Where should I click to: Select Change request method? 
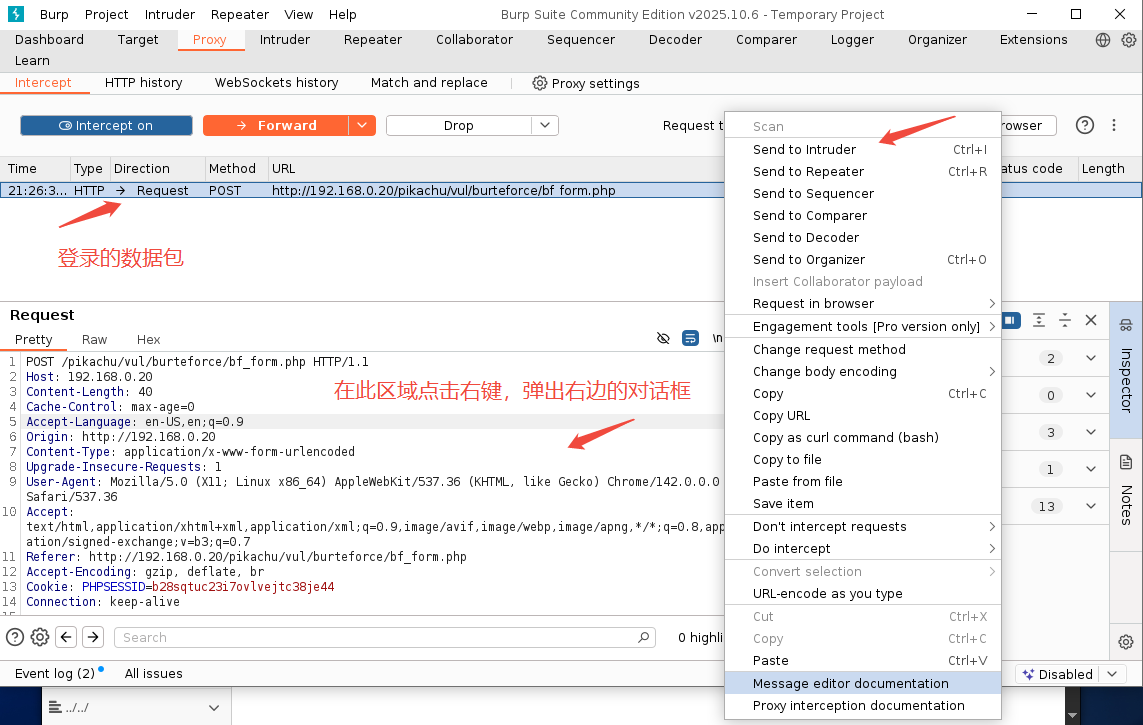[863, 350]
